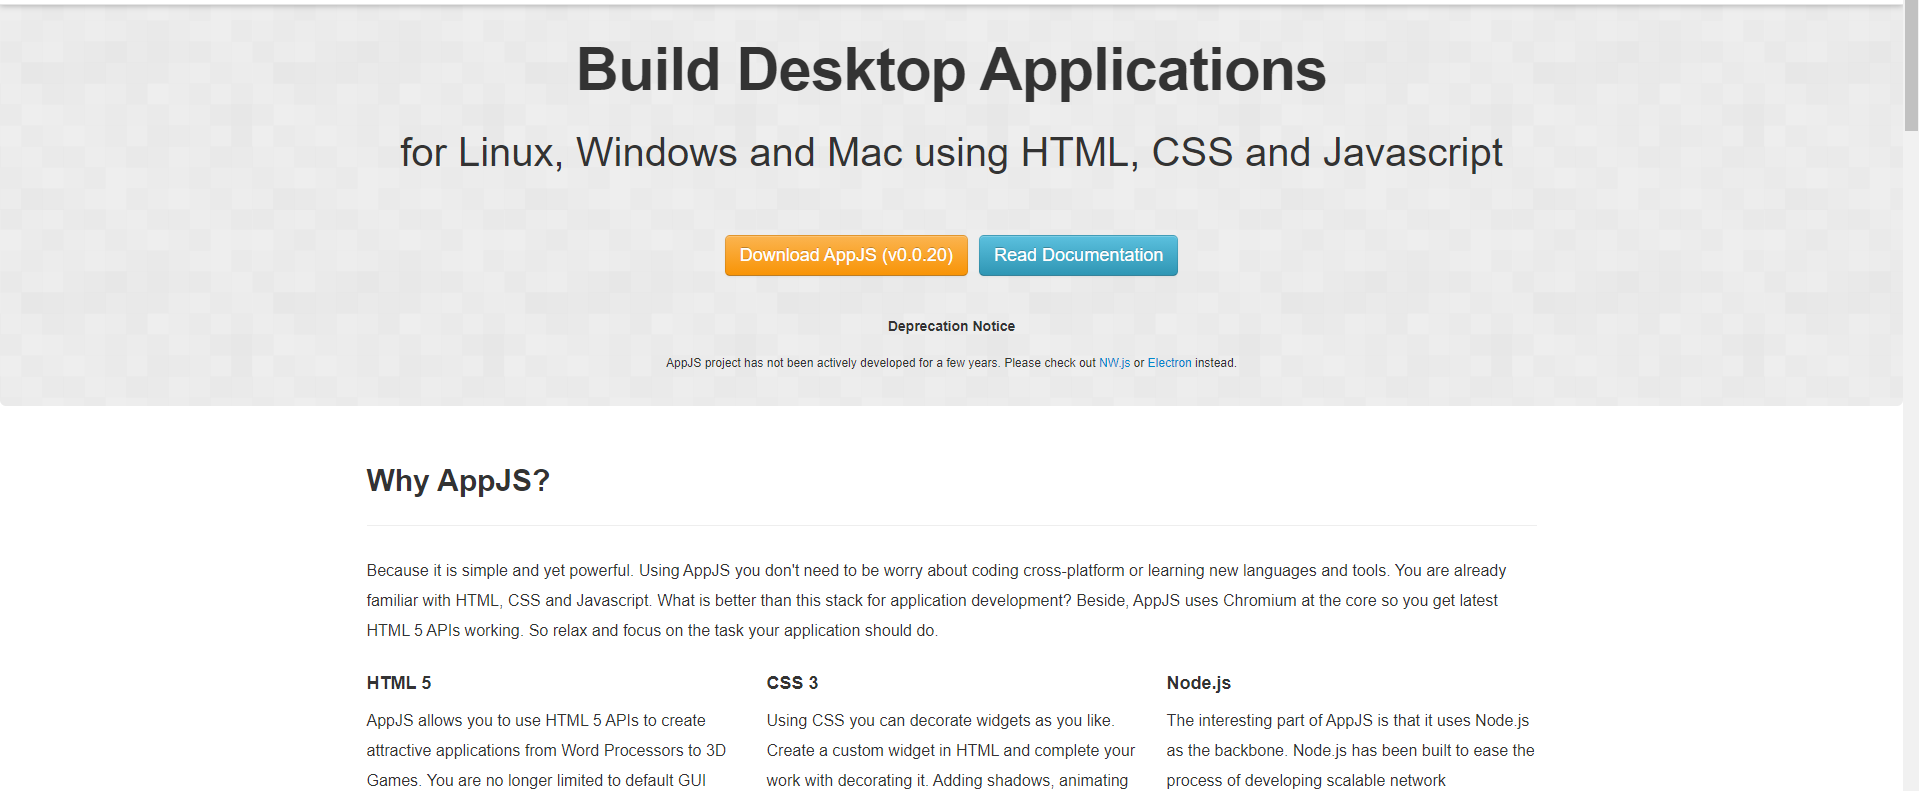Follow the NW.js link
1919x791 pixels.
pyautogui.click(x=1114, y=363)
